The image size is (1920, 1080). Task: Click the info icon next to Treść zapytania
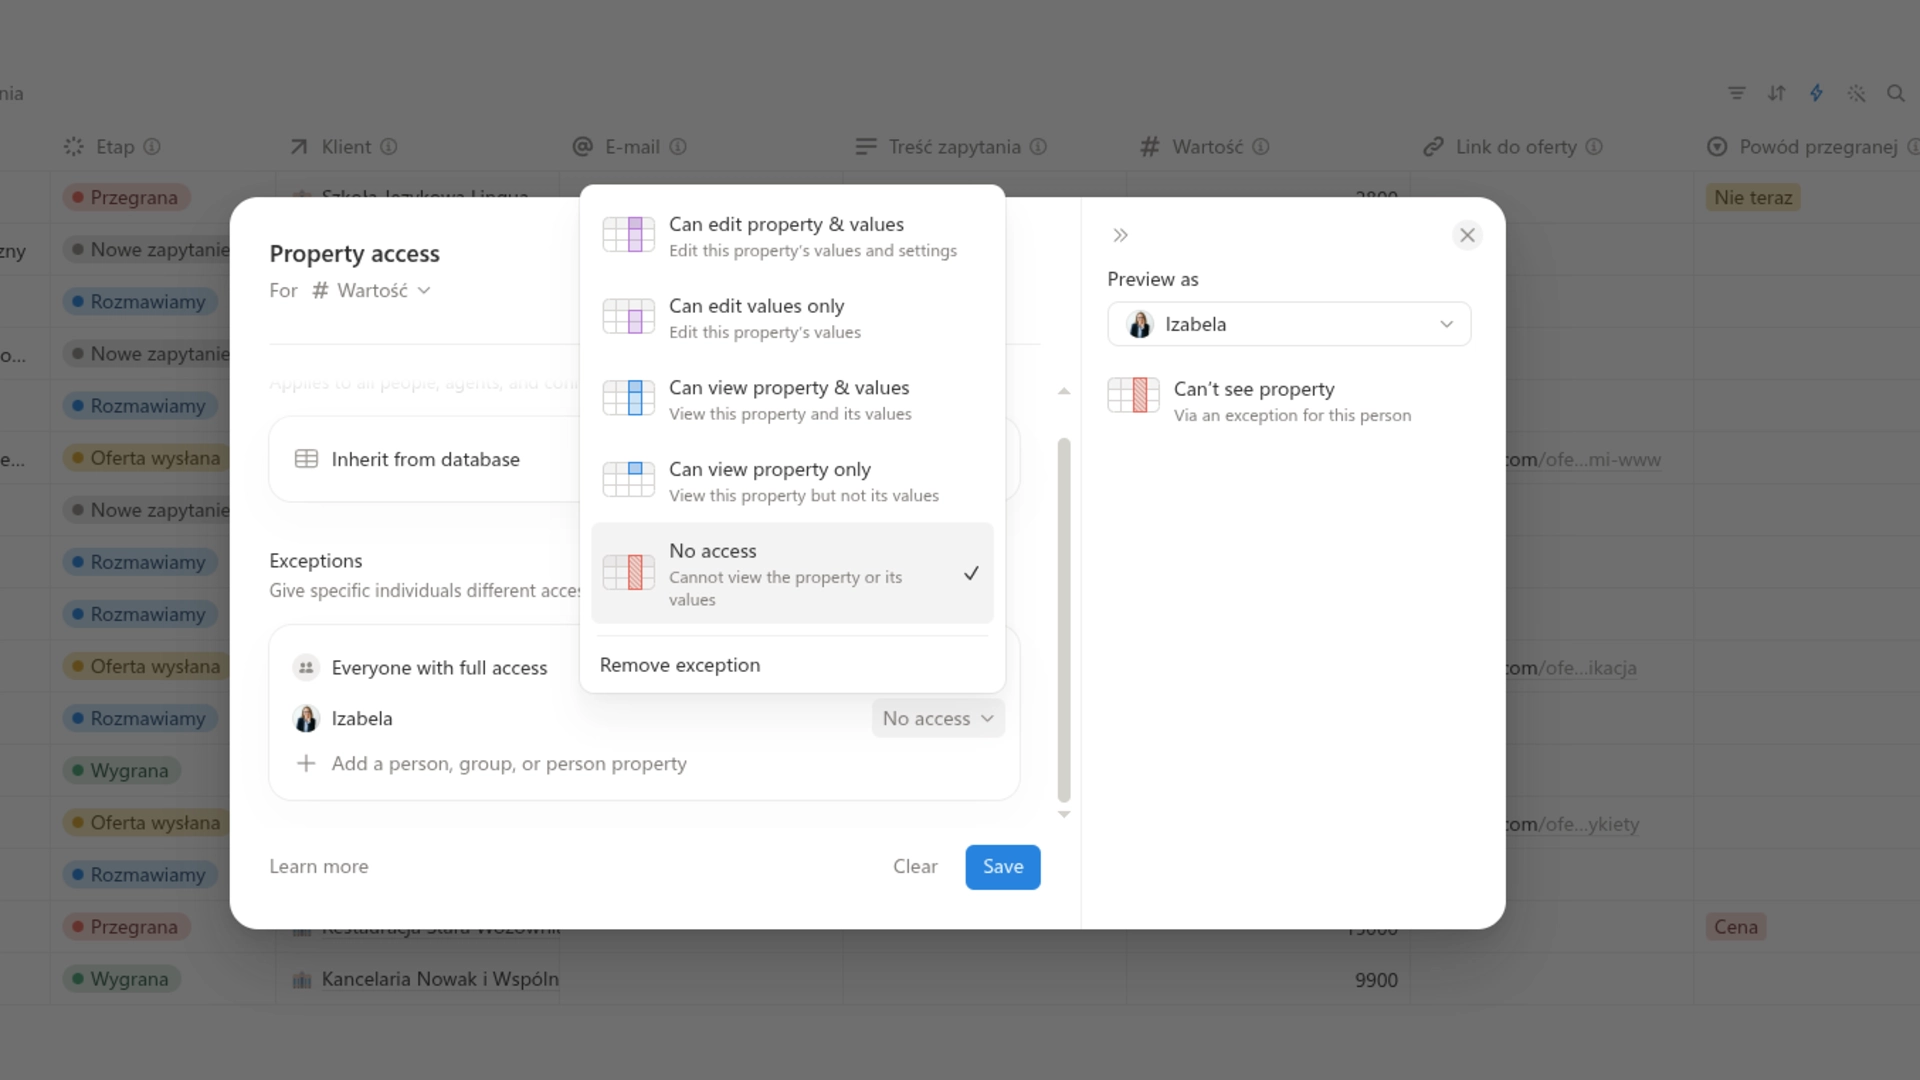[1038, 146]
